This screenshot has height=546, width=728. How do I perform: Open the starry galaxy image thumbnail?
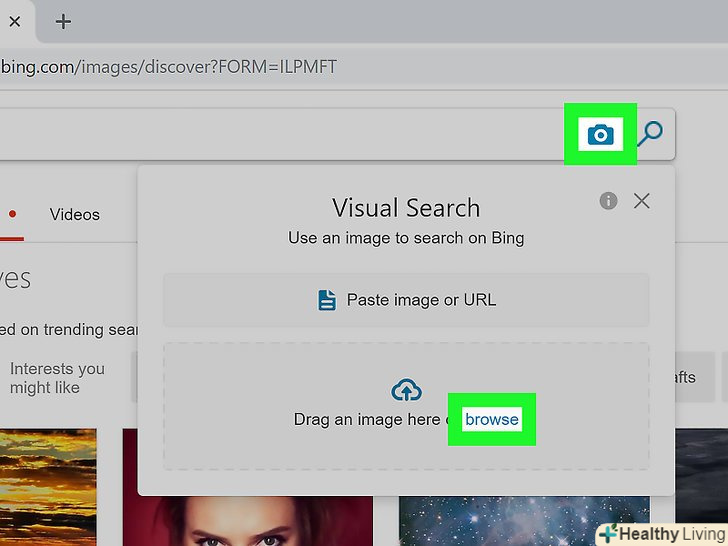coord(524,521)
